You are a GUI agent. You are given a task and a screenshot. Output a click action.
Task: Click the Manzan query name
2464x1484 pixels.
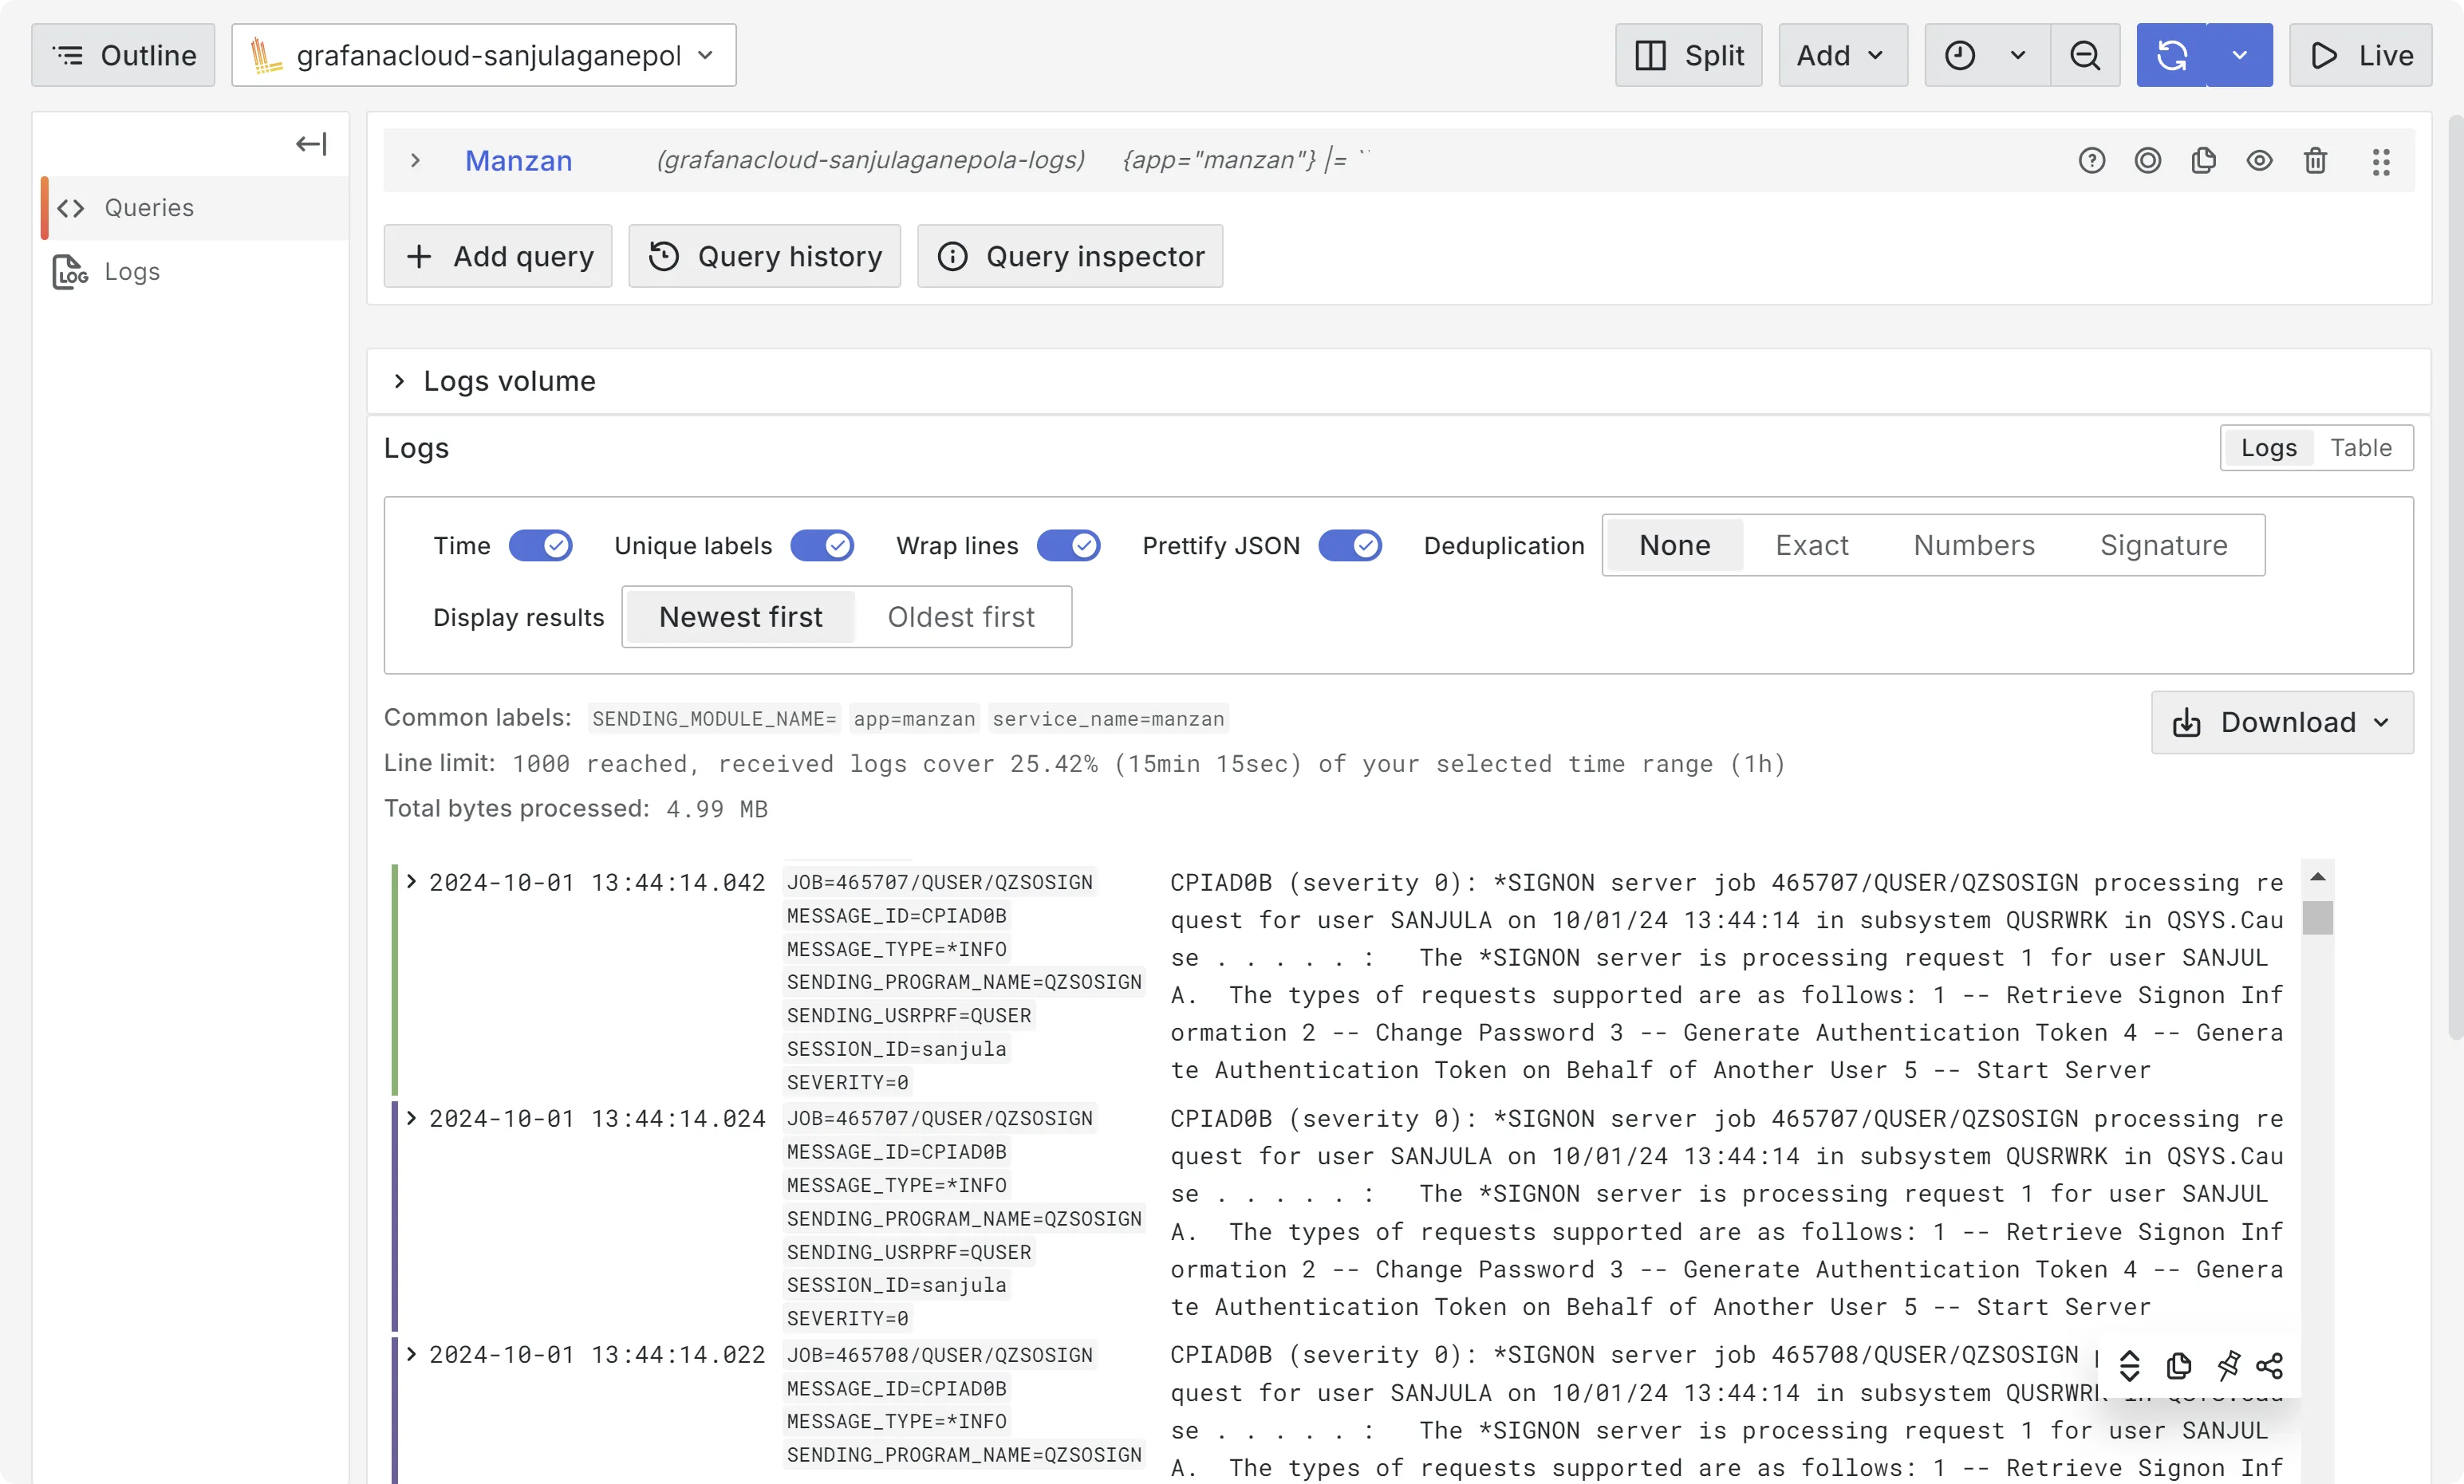coord(518,160)
